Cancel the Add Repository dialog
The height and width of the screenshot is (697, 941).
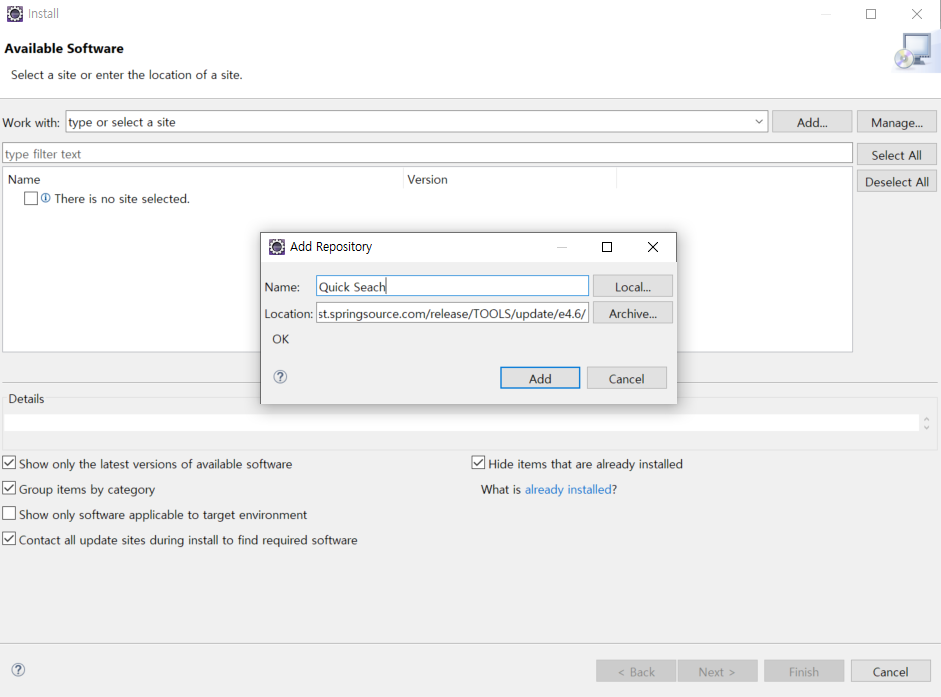pos(627,378)
